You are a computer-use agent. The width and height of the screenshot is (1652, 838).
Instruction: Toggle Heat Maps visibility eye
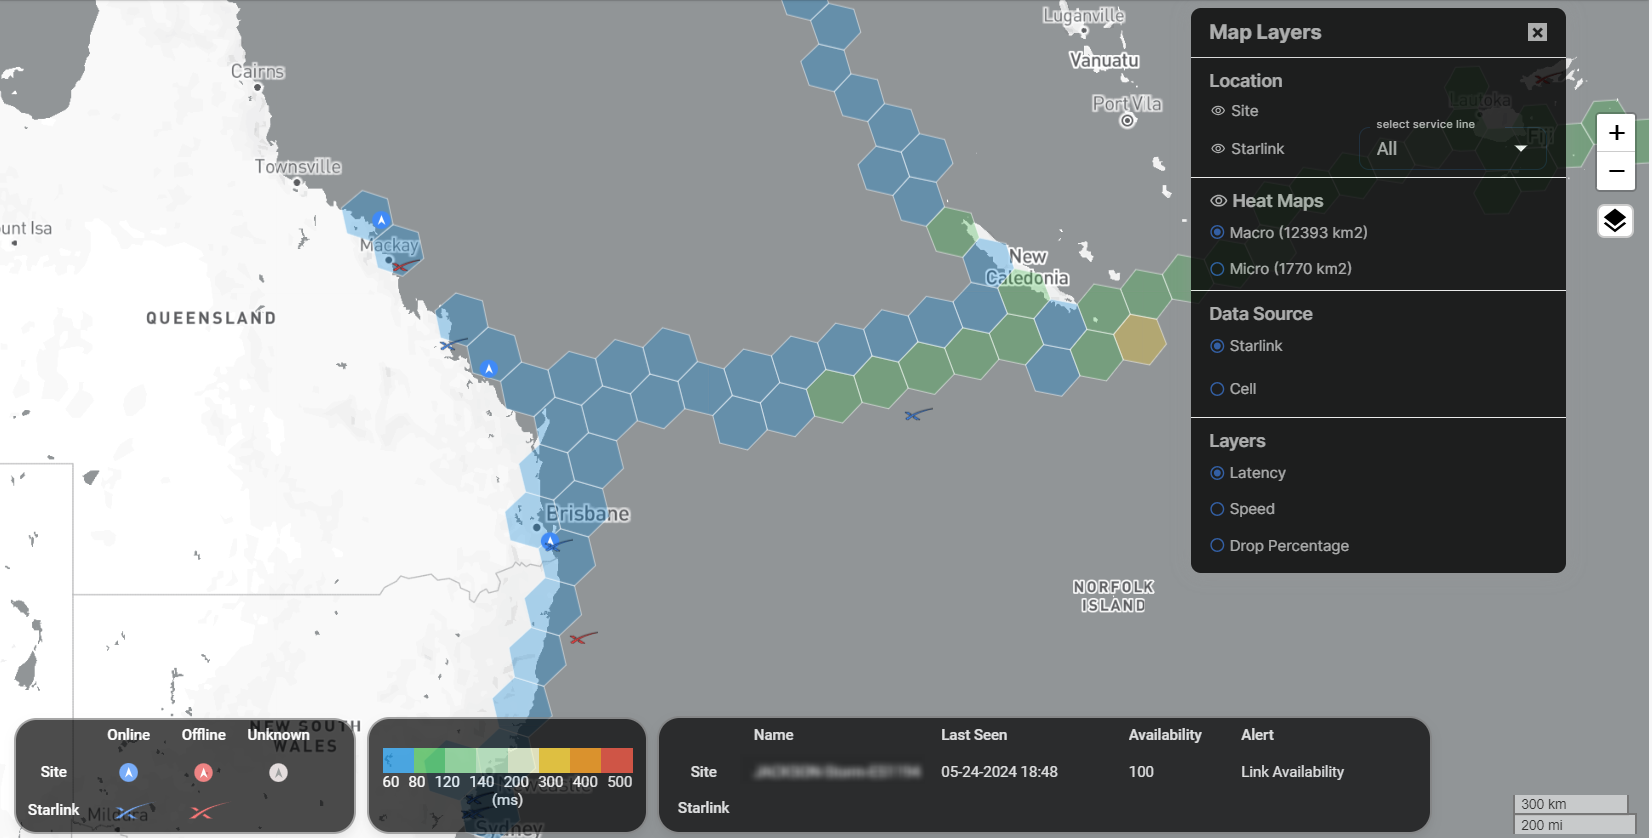(x=1218, y=201)
